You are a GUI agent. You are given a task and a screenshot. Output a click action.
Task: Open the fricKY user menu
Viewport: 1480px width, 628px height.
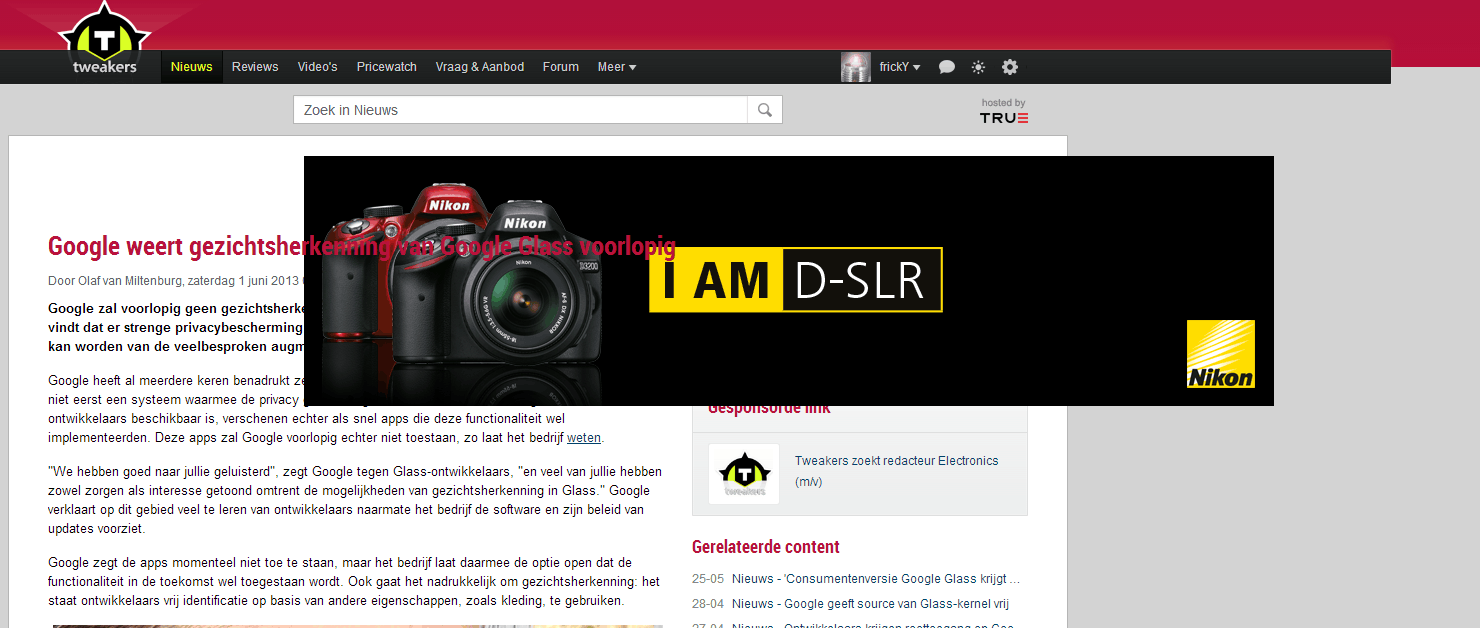[x=899, y=67]
